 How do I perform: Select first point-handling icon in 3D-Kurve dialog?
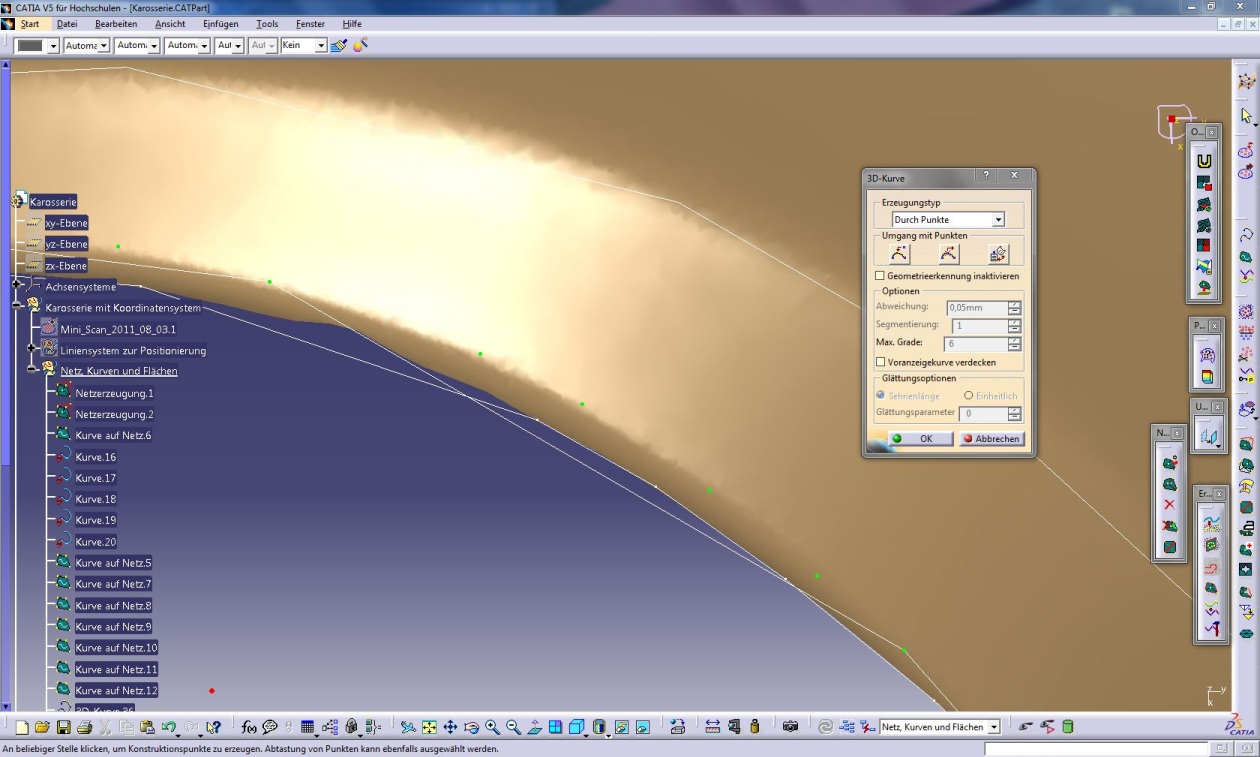click(900, 253)
